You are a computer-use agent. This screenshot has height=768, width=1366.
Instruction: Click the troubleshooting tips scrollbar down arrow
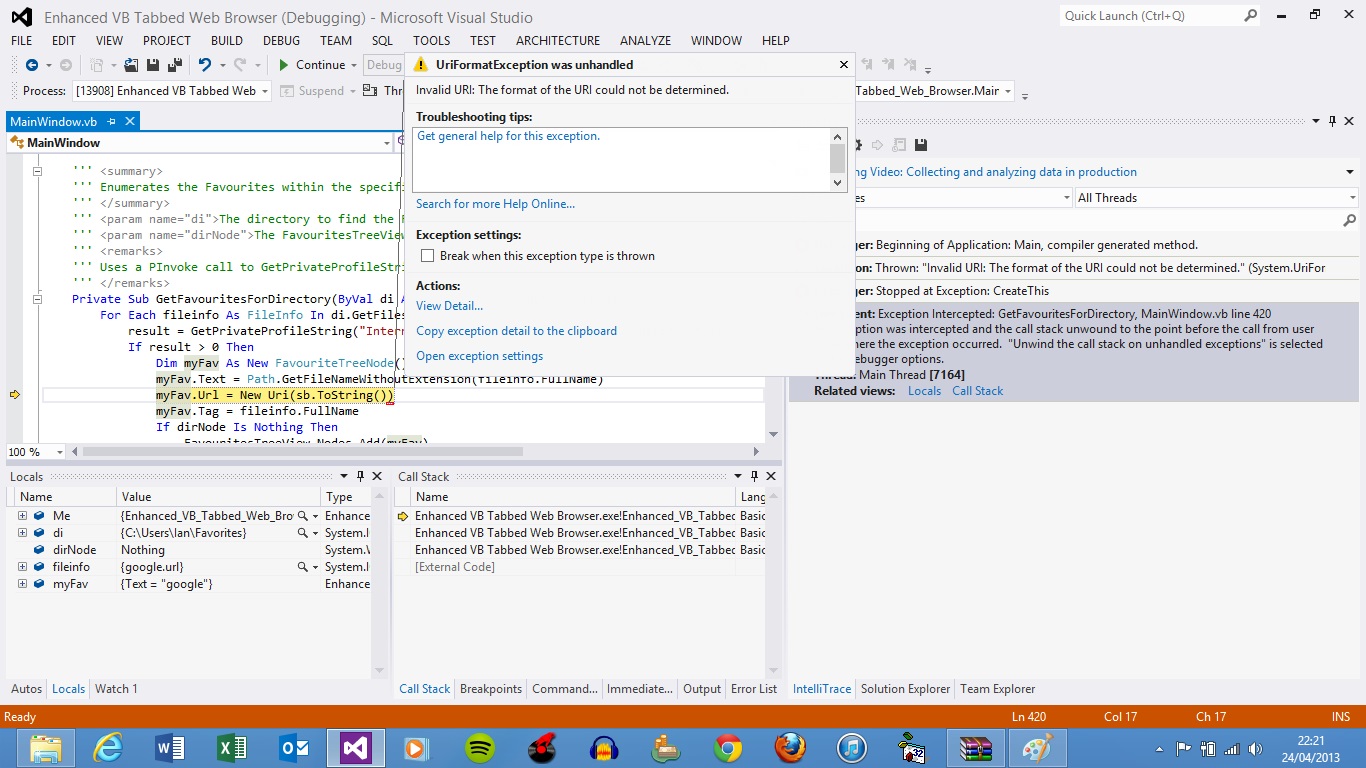pyautogui.click(x=838, y=182)
